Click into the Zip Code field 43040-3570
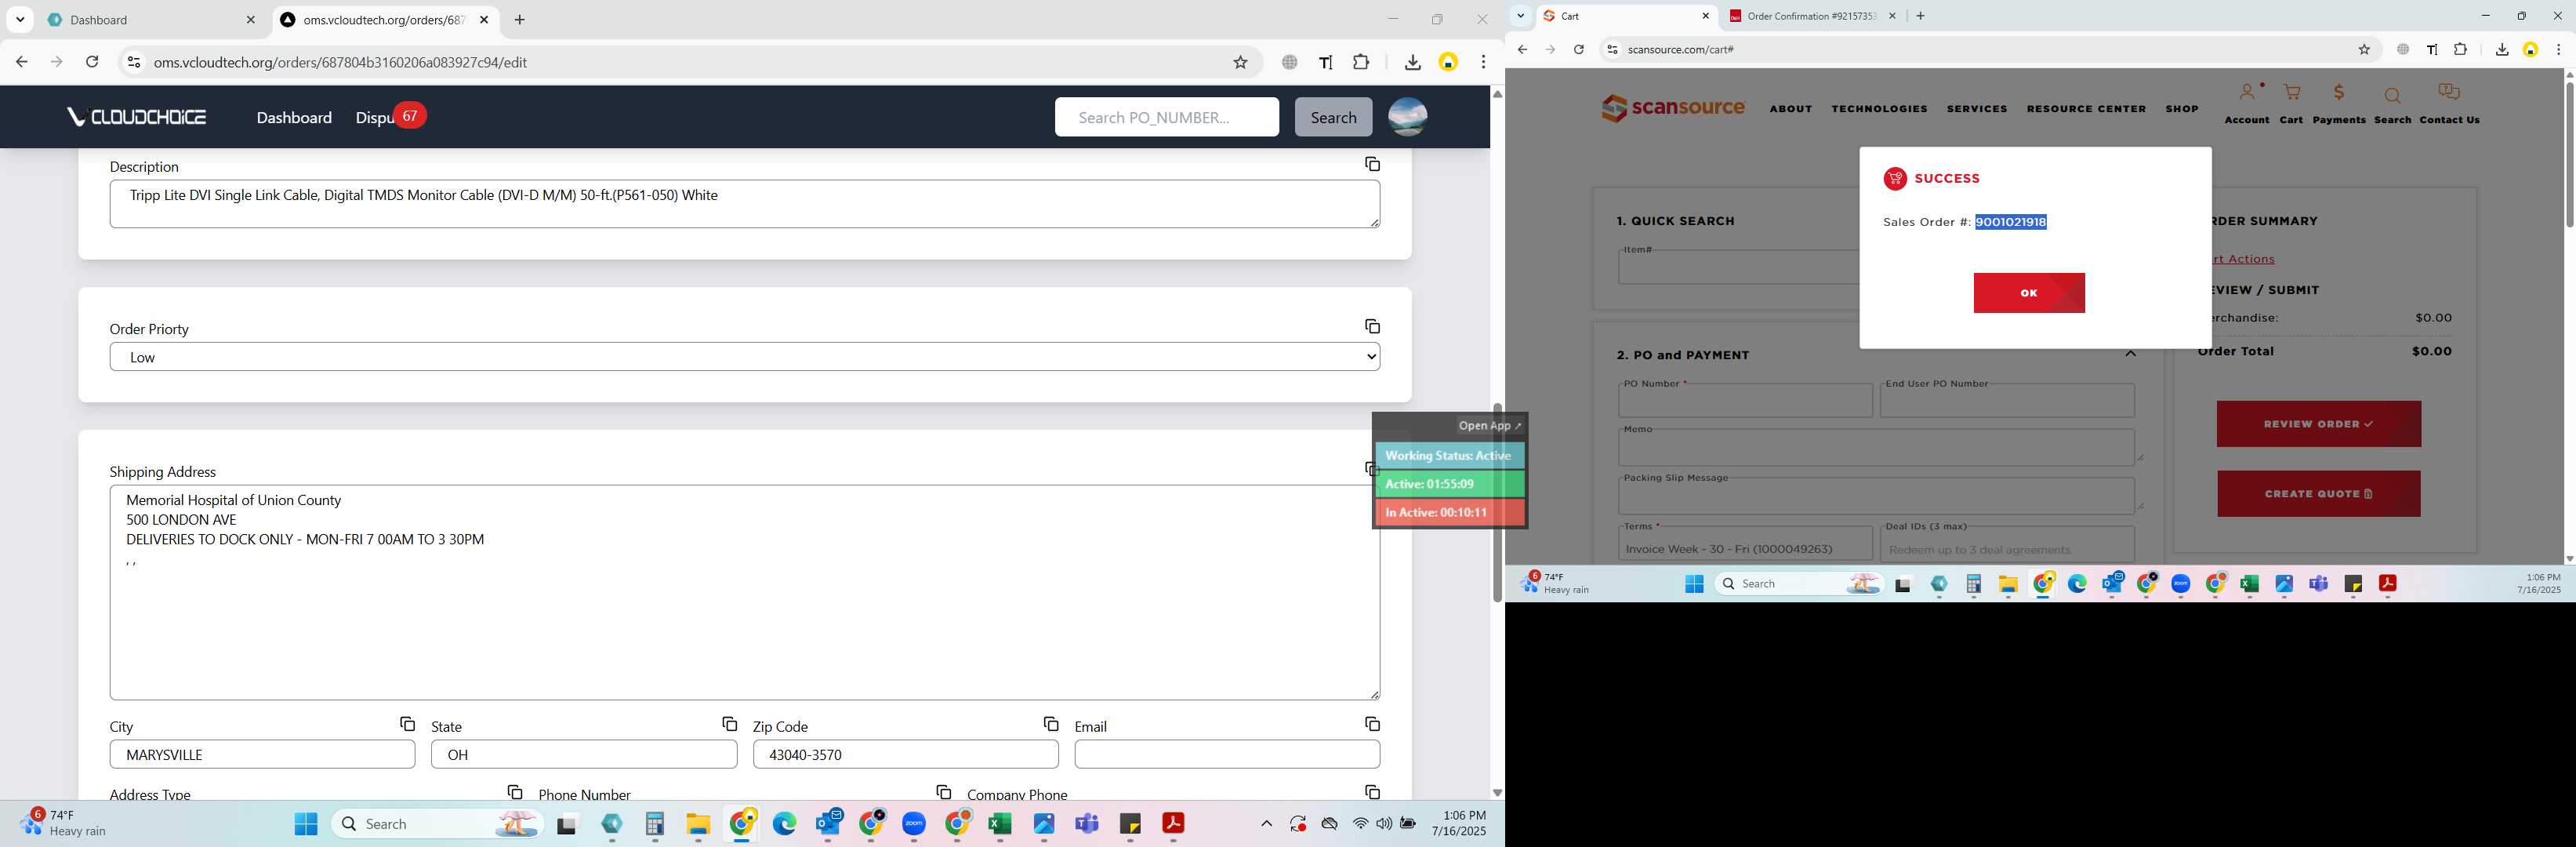The height and width of the screenshot is (847, 2576). [905, 754]
